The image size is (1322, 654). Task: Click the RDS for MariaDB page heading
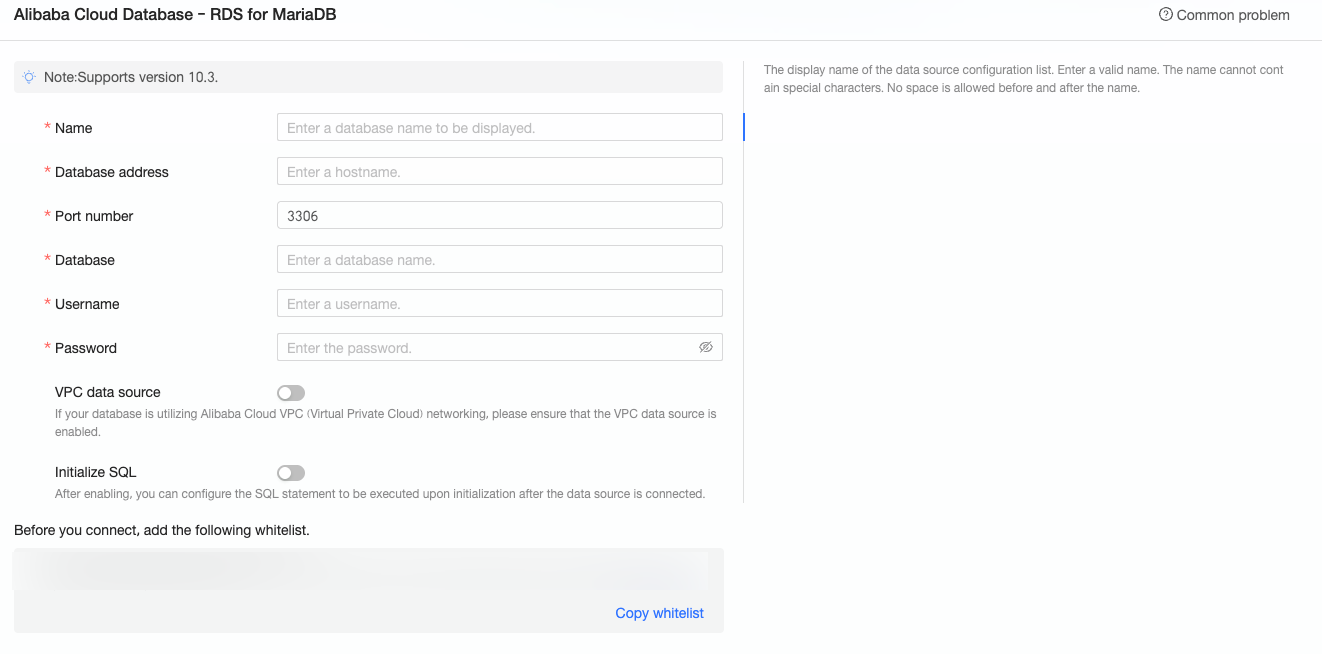[x=175, y=15]
